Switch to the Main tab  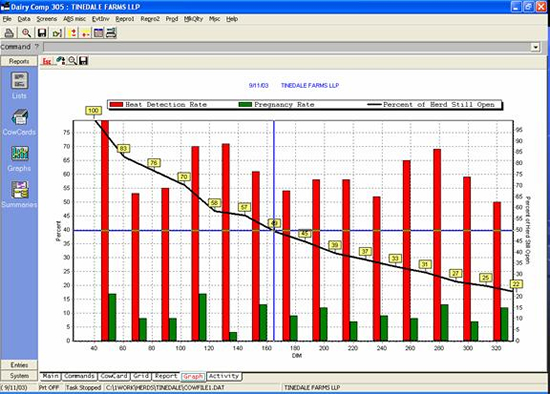[51, 376]
